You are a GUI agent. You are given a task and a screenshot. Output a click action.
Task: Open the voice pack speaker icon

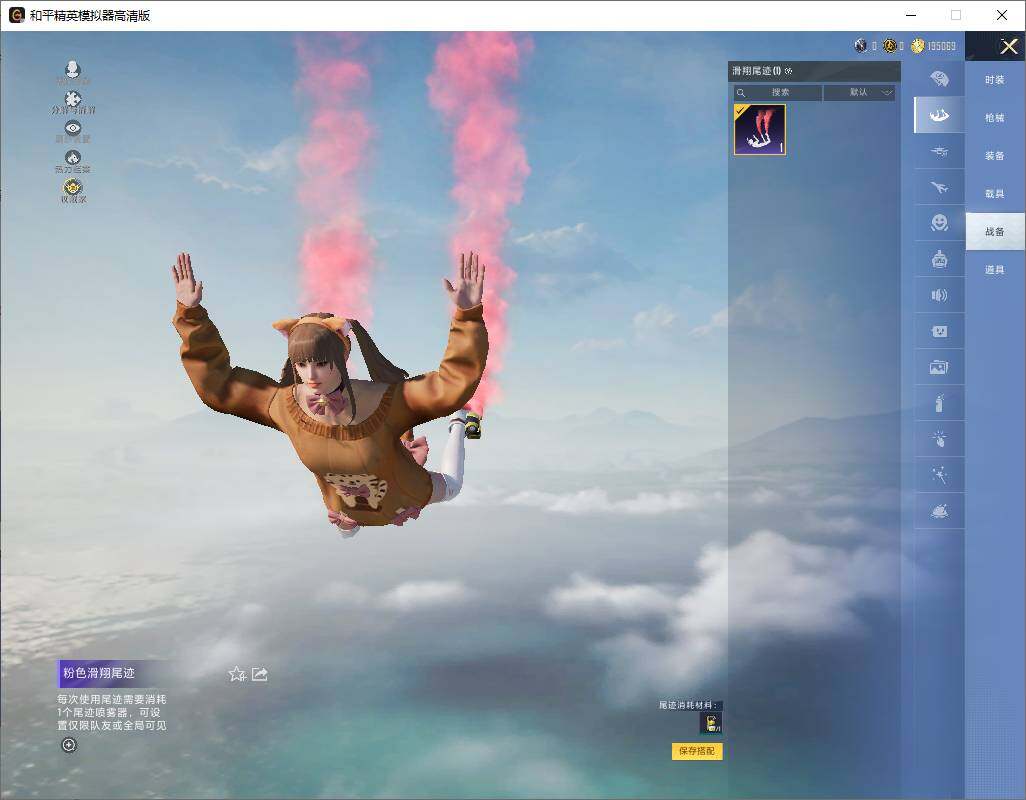point(940,296)
